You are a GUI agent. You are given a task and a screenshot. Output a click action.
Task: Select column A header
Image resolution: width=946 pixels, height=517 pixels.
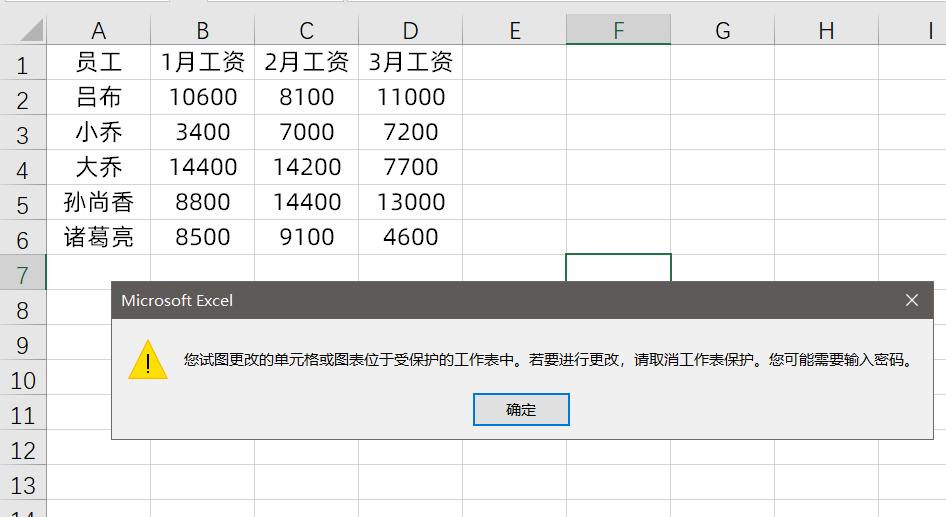[x=99, y=30]
